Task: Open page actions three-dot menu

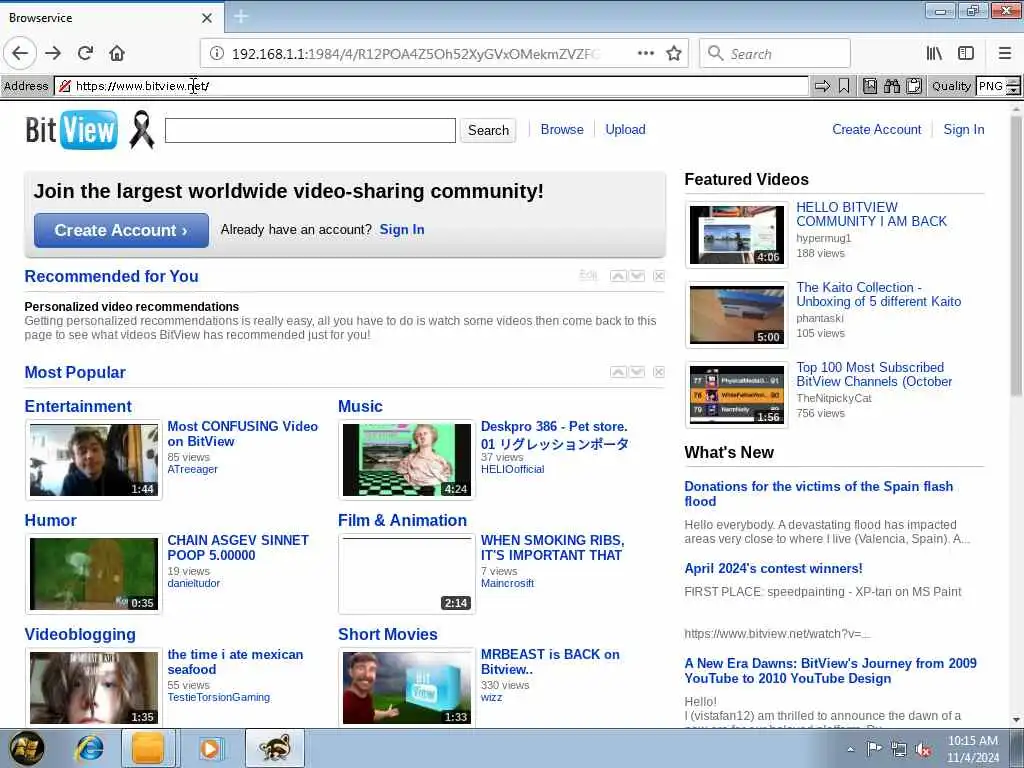Action: coord(645,54)
